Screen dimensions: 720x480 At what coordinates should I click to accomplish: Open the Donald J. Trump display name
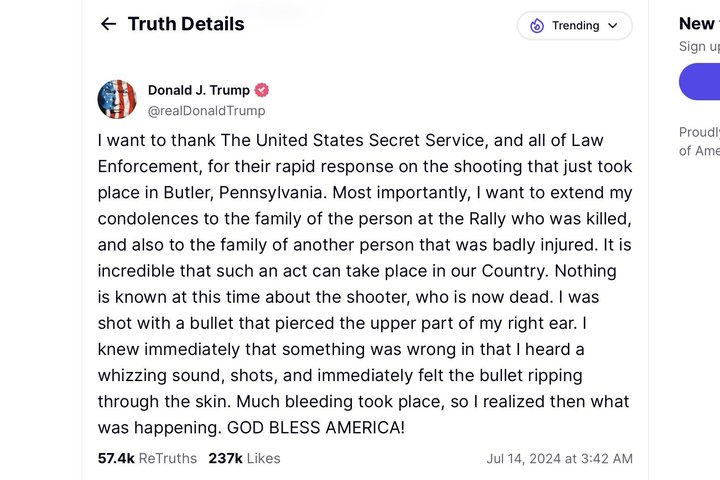[200, 90]
